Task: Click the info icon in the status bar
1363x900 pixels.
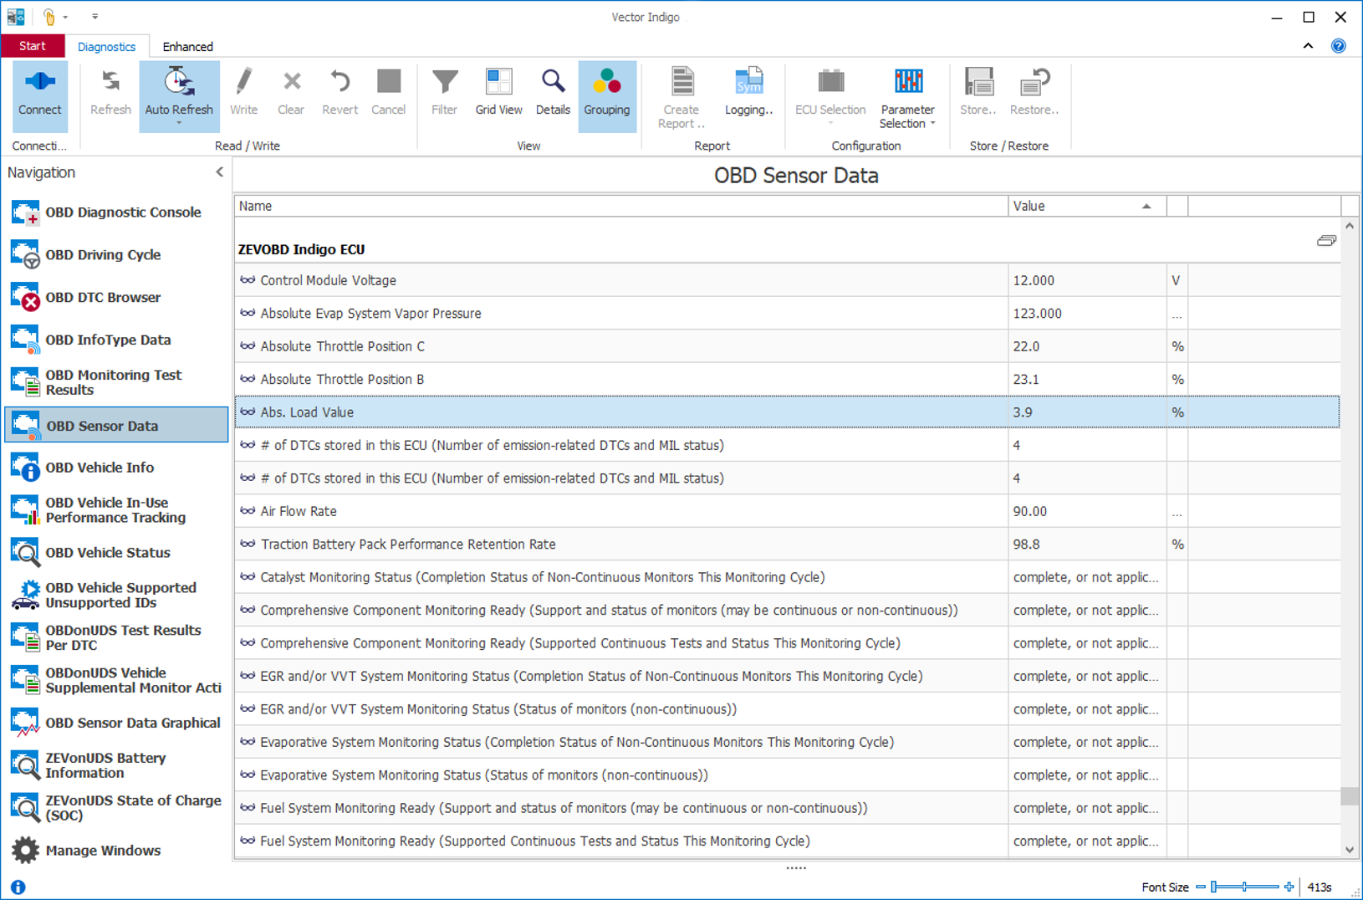Action: coord(17,887)
